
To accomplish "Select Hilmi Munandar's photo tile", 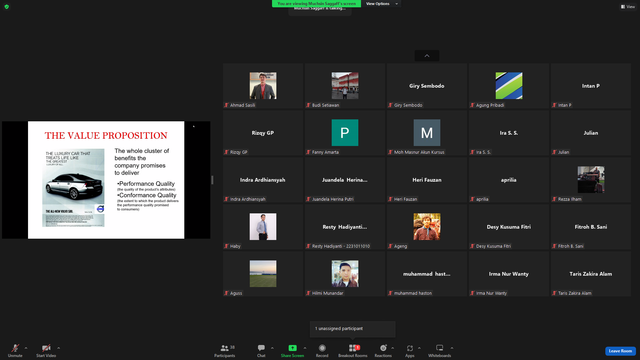I will tap(345, 273).
